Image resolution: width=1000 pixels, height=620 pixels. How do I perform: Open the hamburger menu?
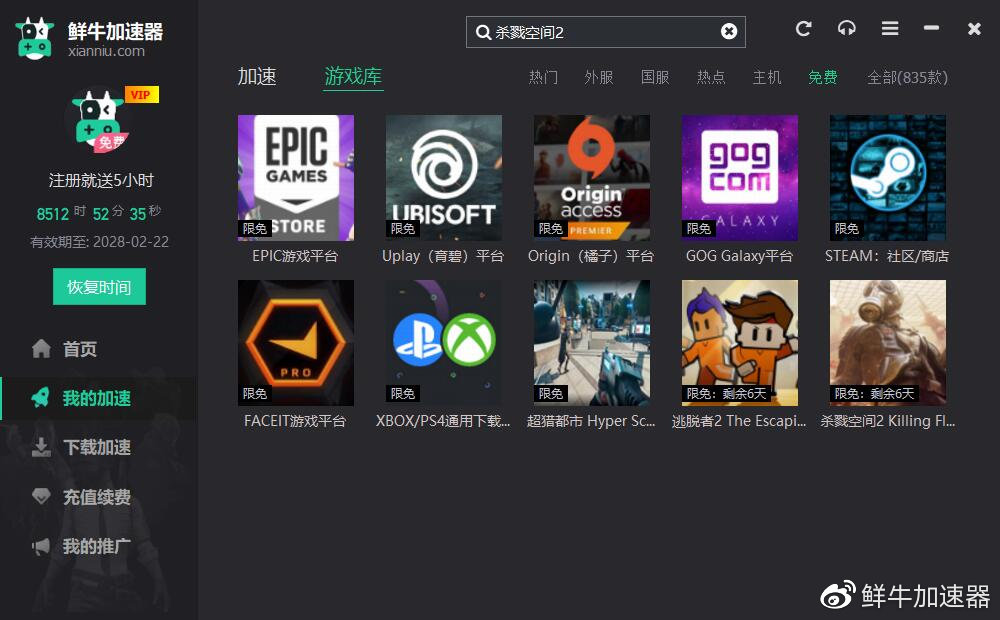[889, 29]
